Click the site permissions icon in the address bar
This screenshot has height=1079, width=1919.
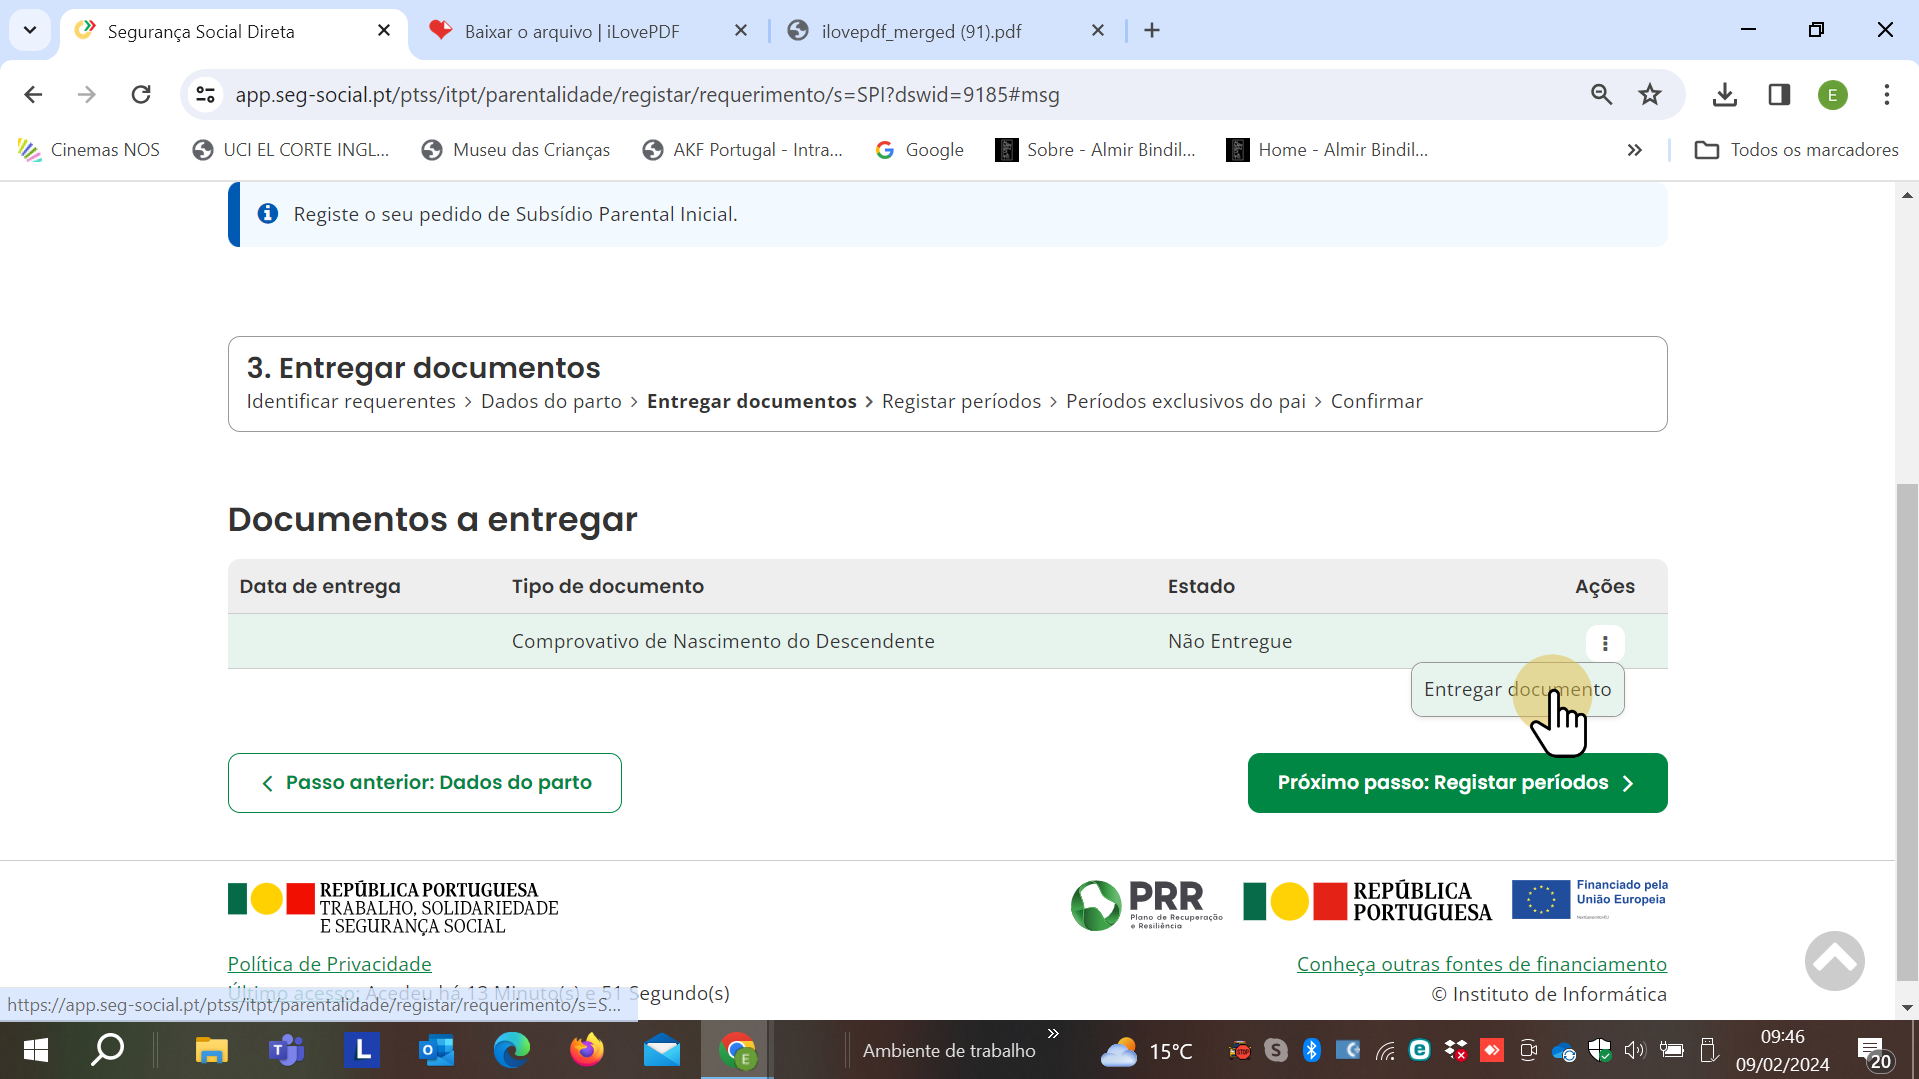point(205,95)
